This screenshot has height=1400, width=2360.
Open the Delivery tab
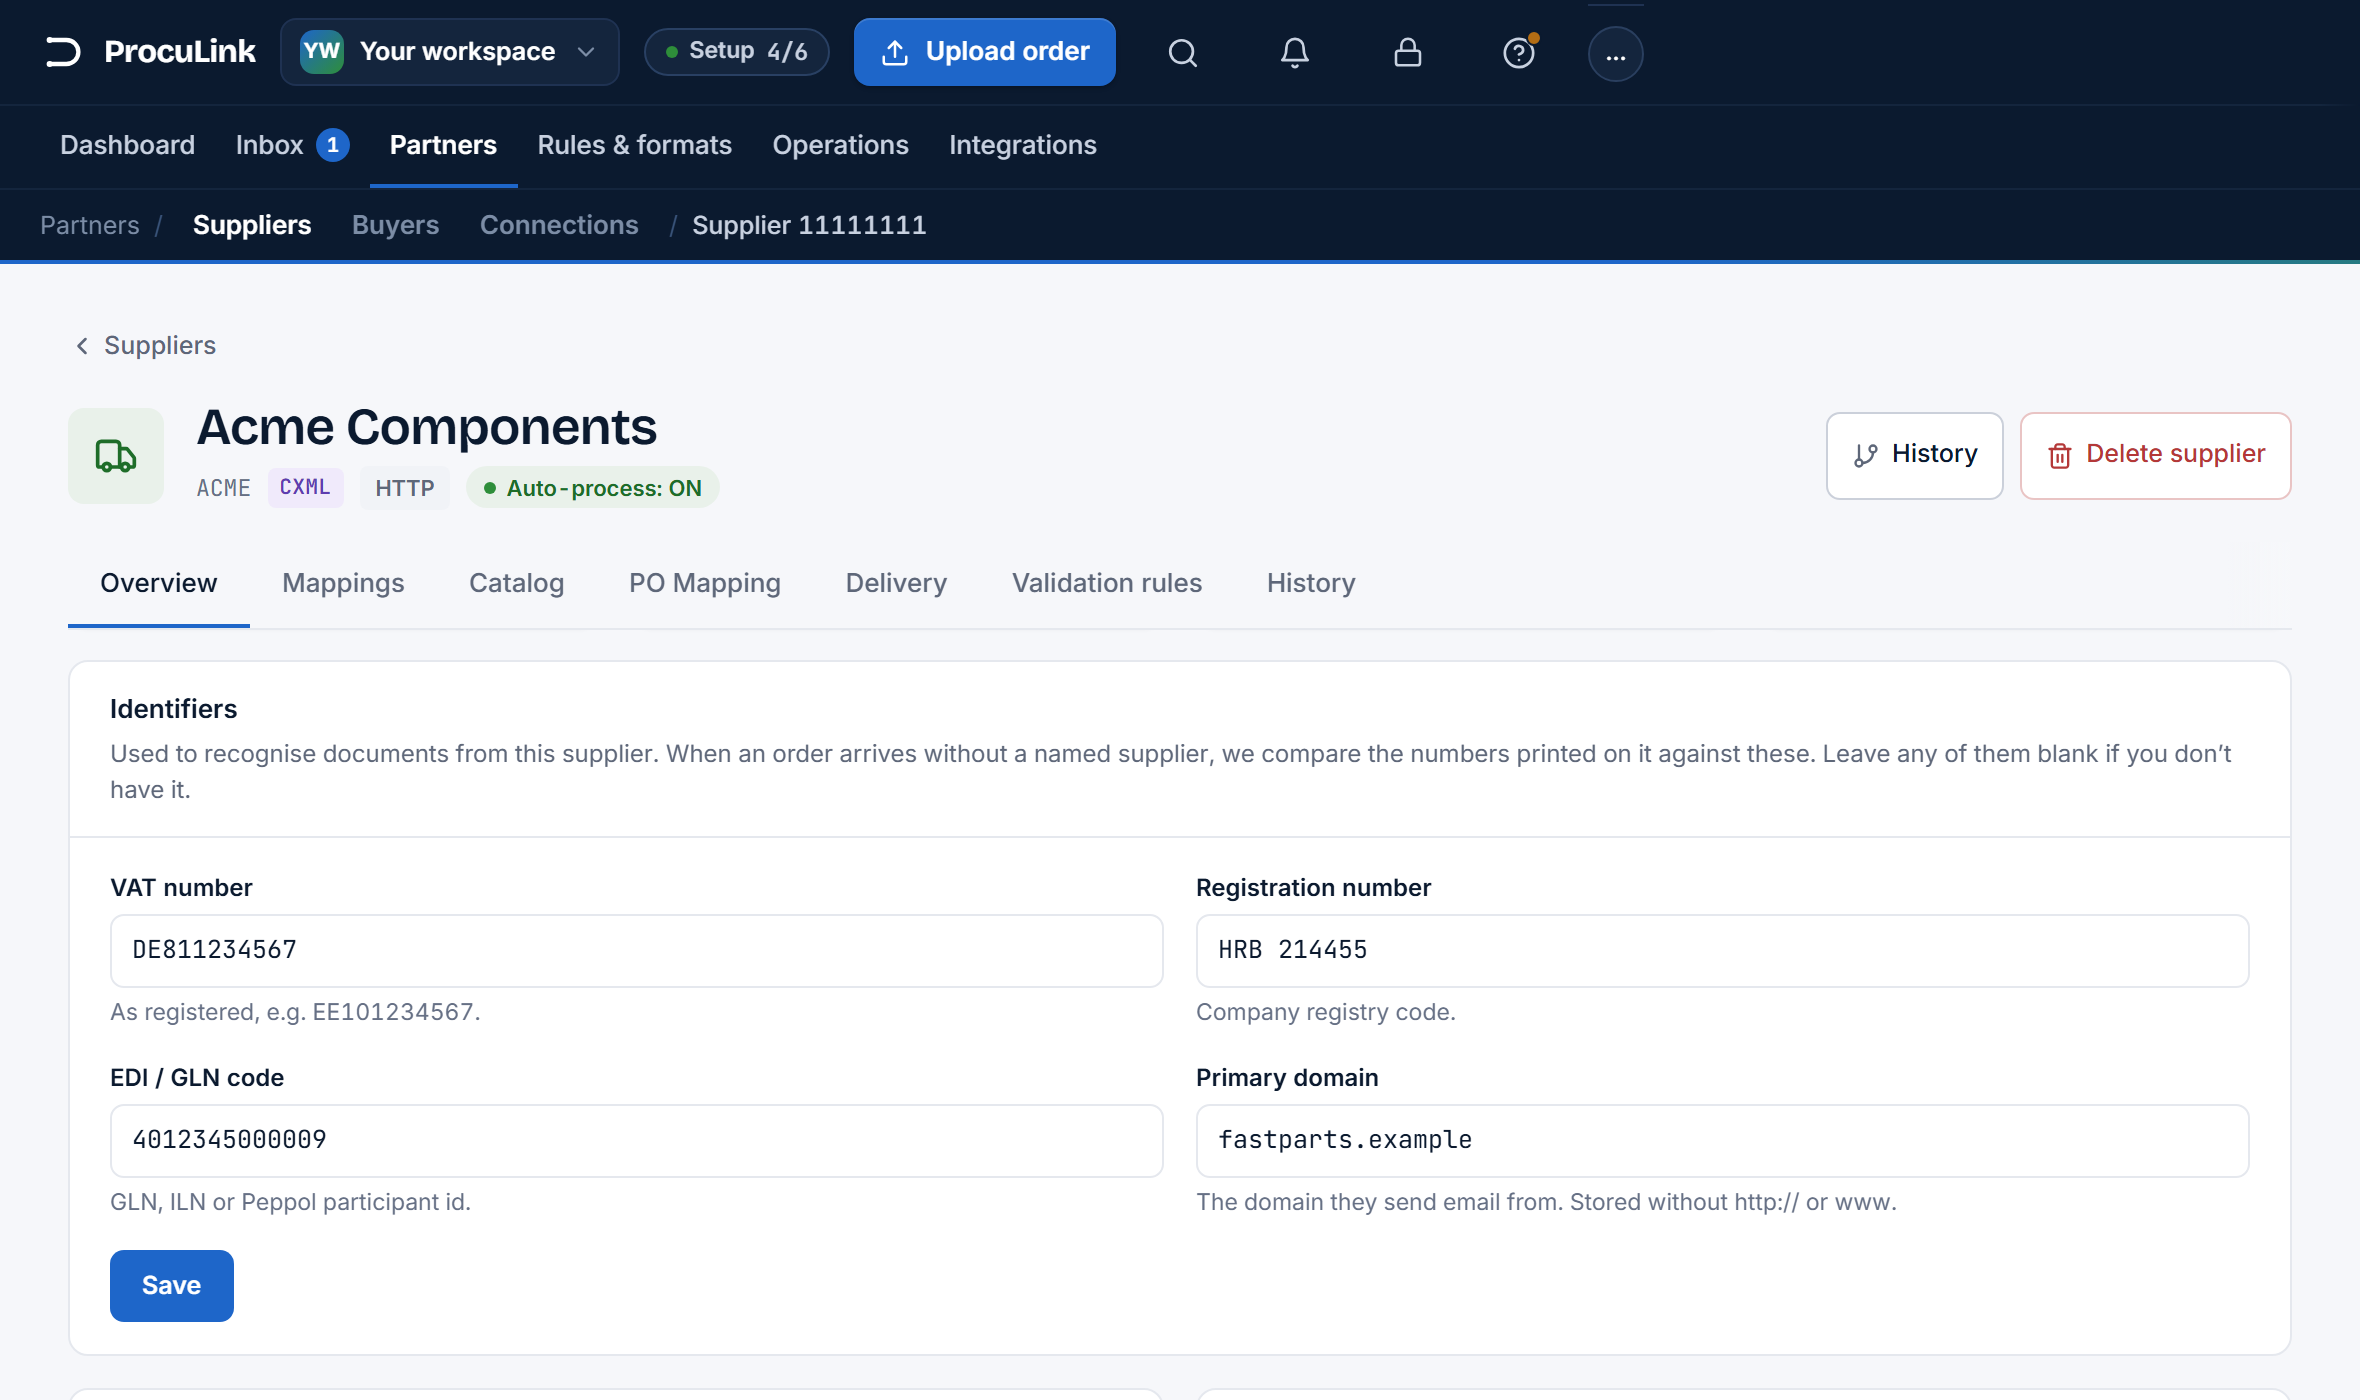(896, 583)
